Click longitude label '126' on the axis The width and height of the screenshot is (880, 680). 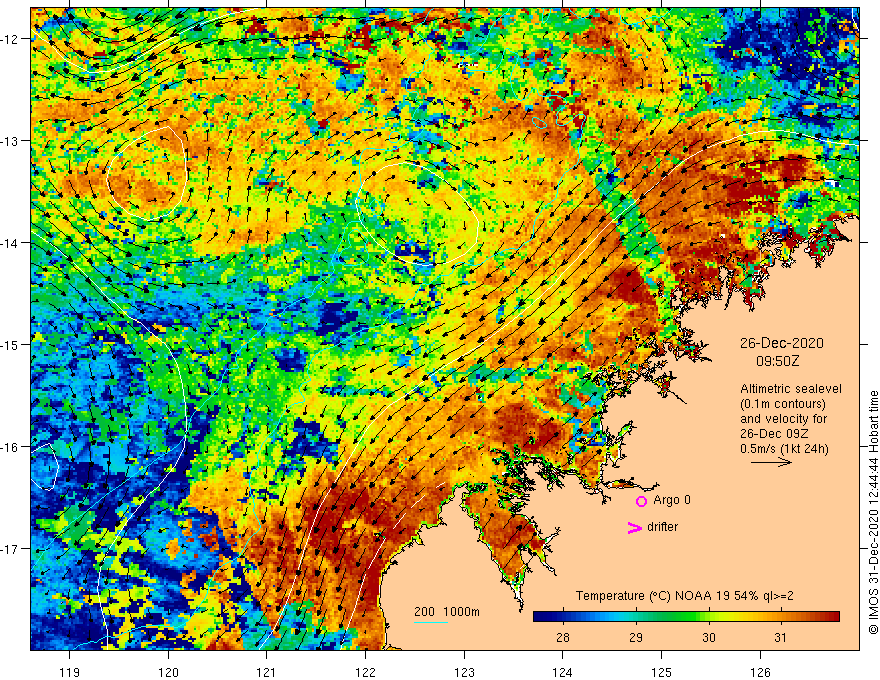coord(760,672)
